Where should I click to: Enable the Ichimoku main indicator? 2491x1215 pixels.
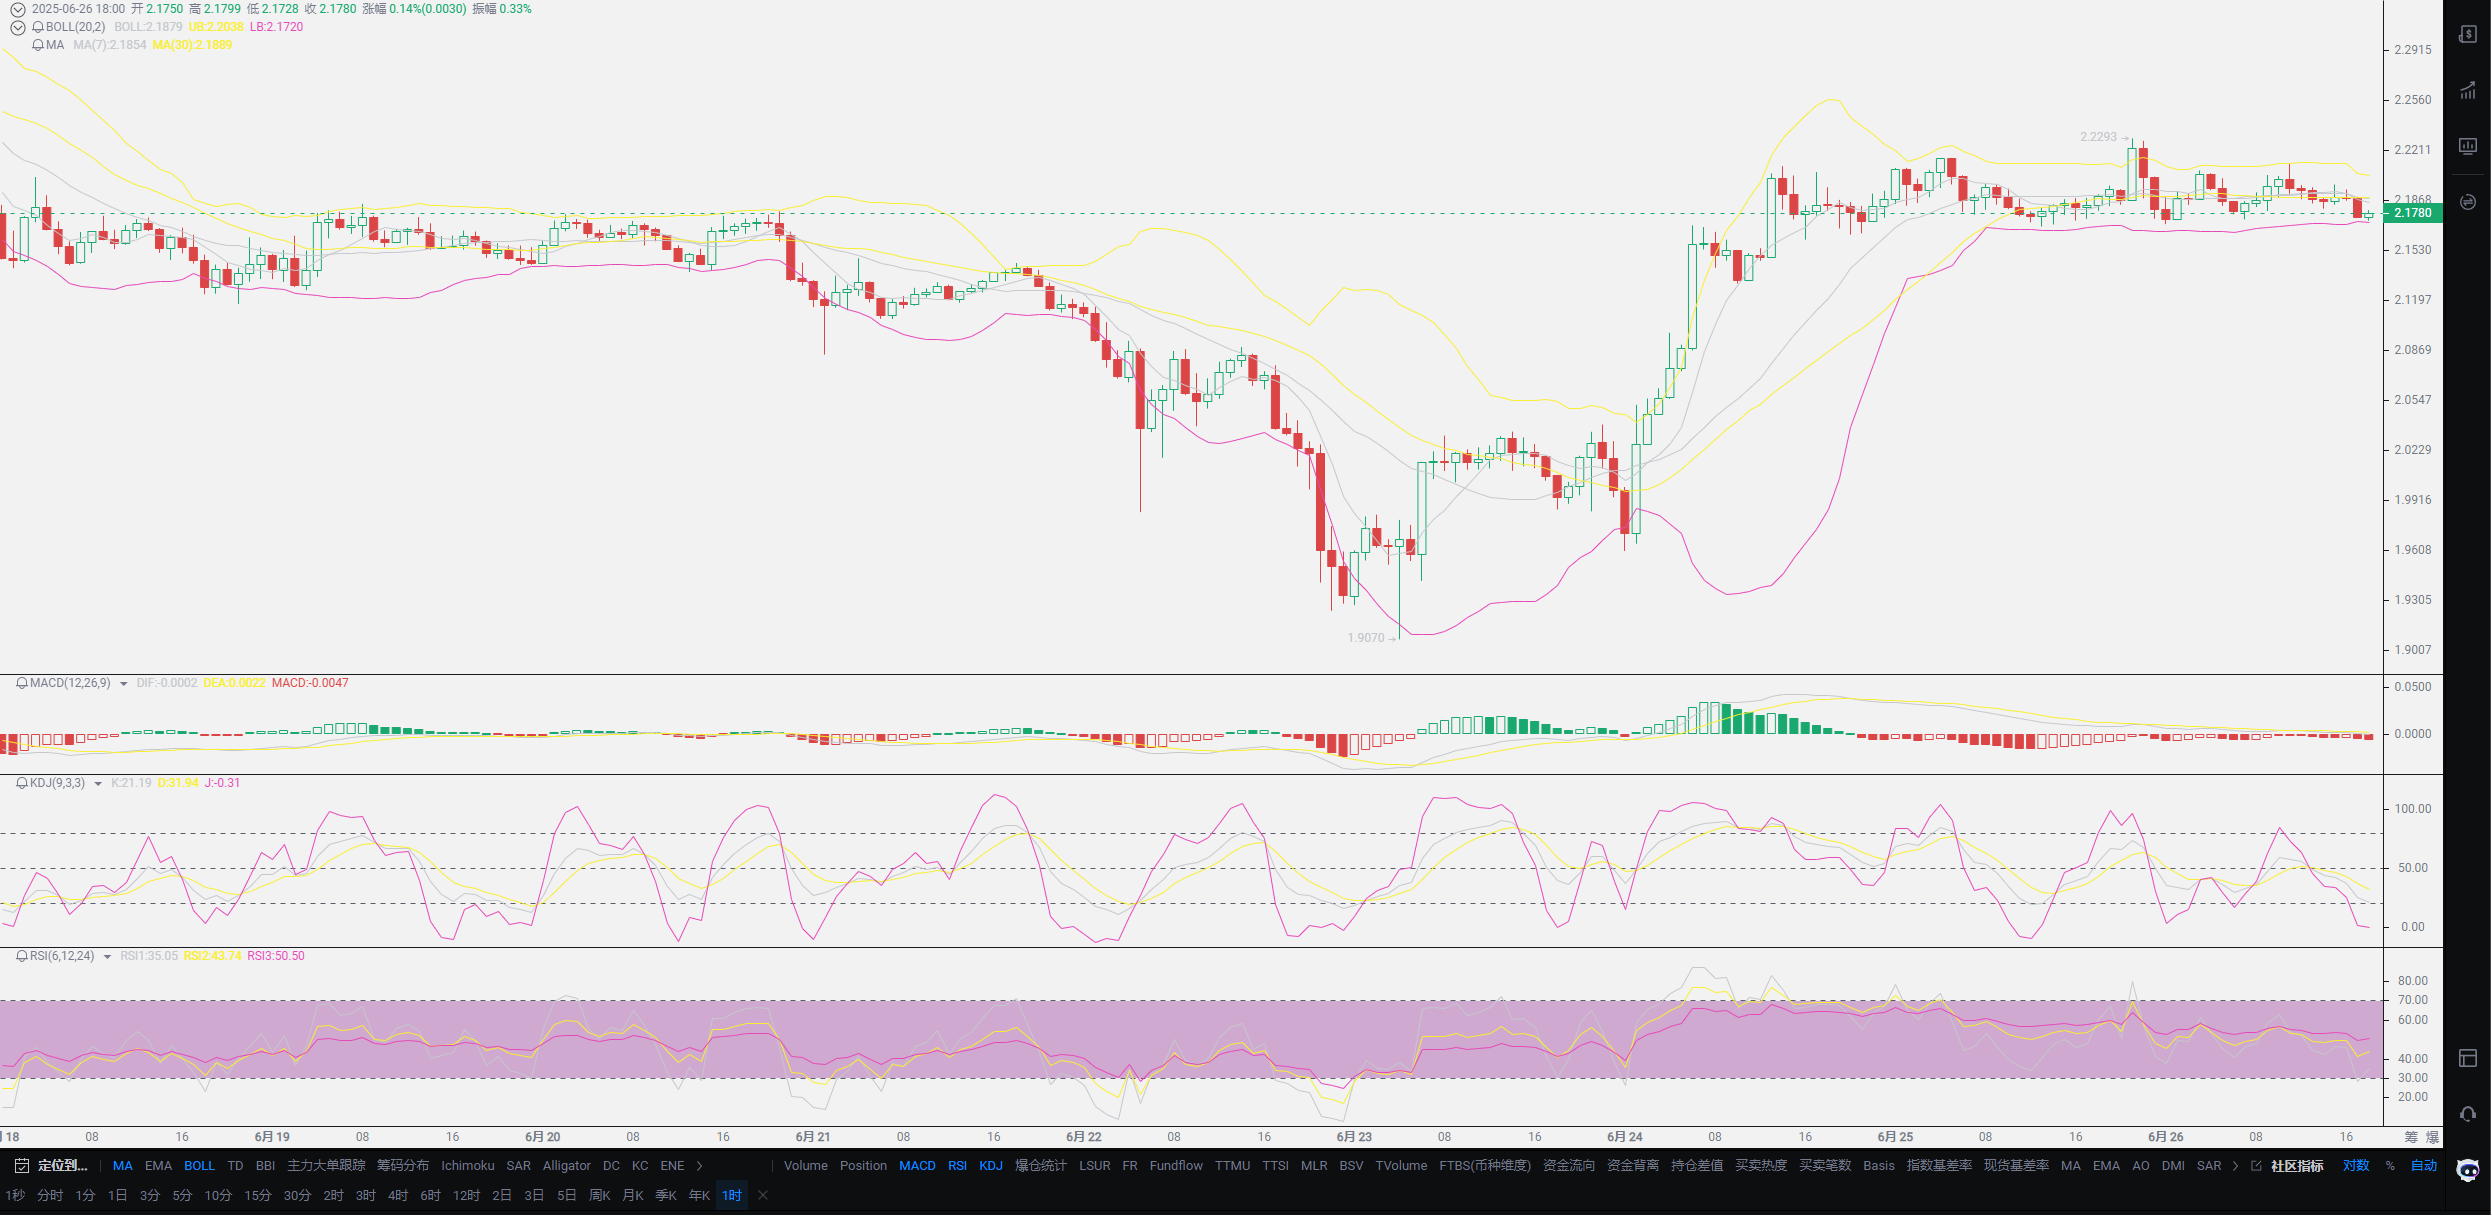467,1166
